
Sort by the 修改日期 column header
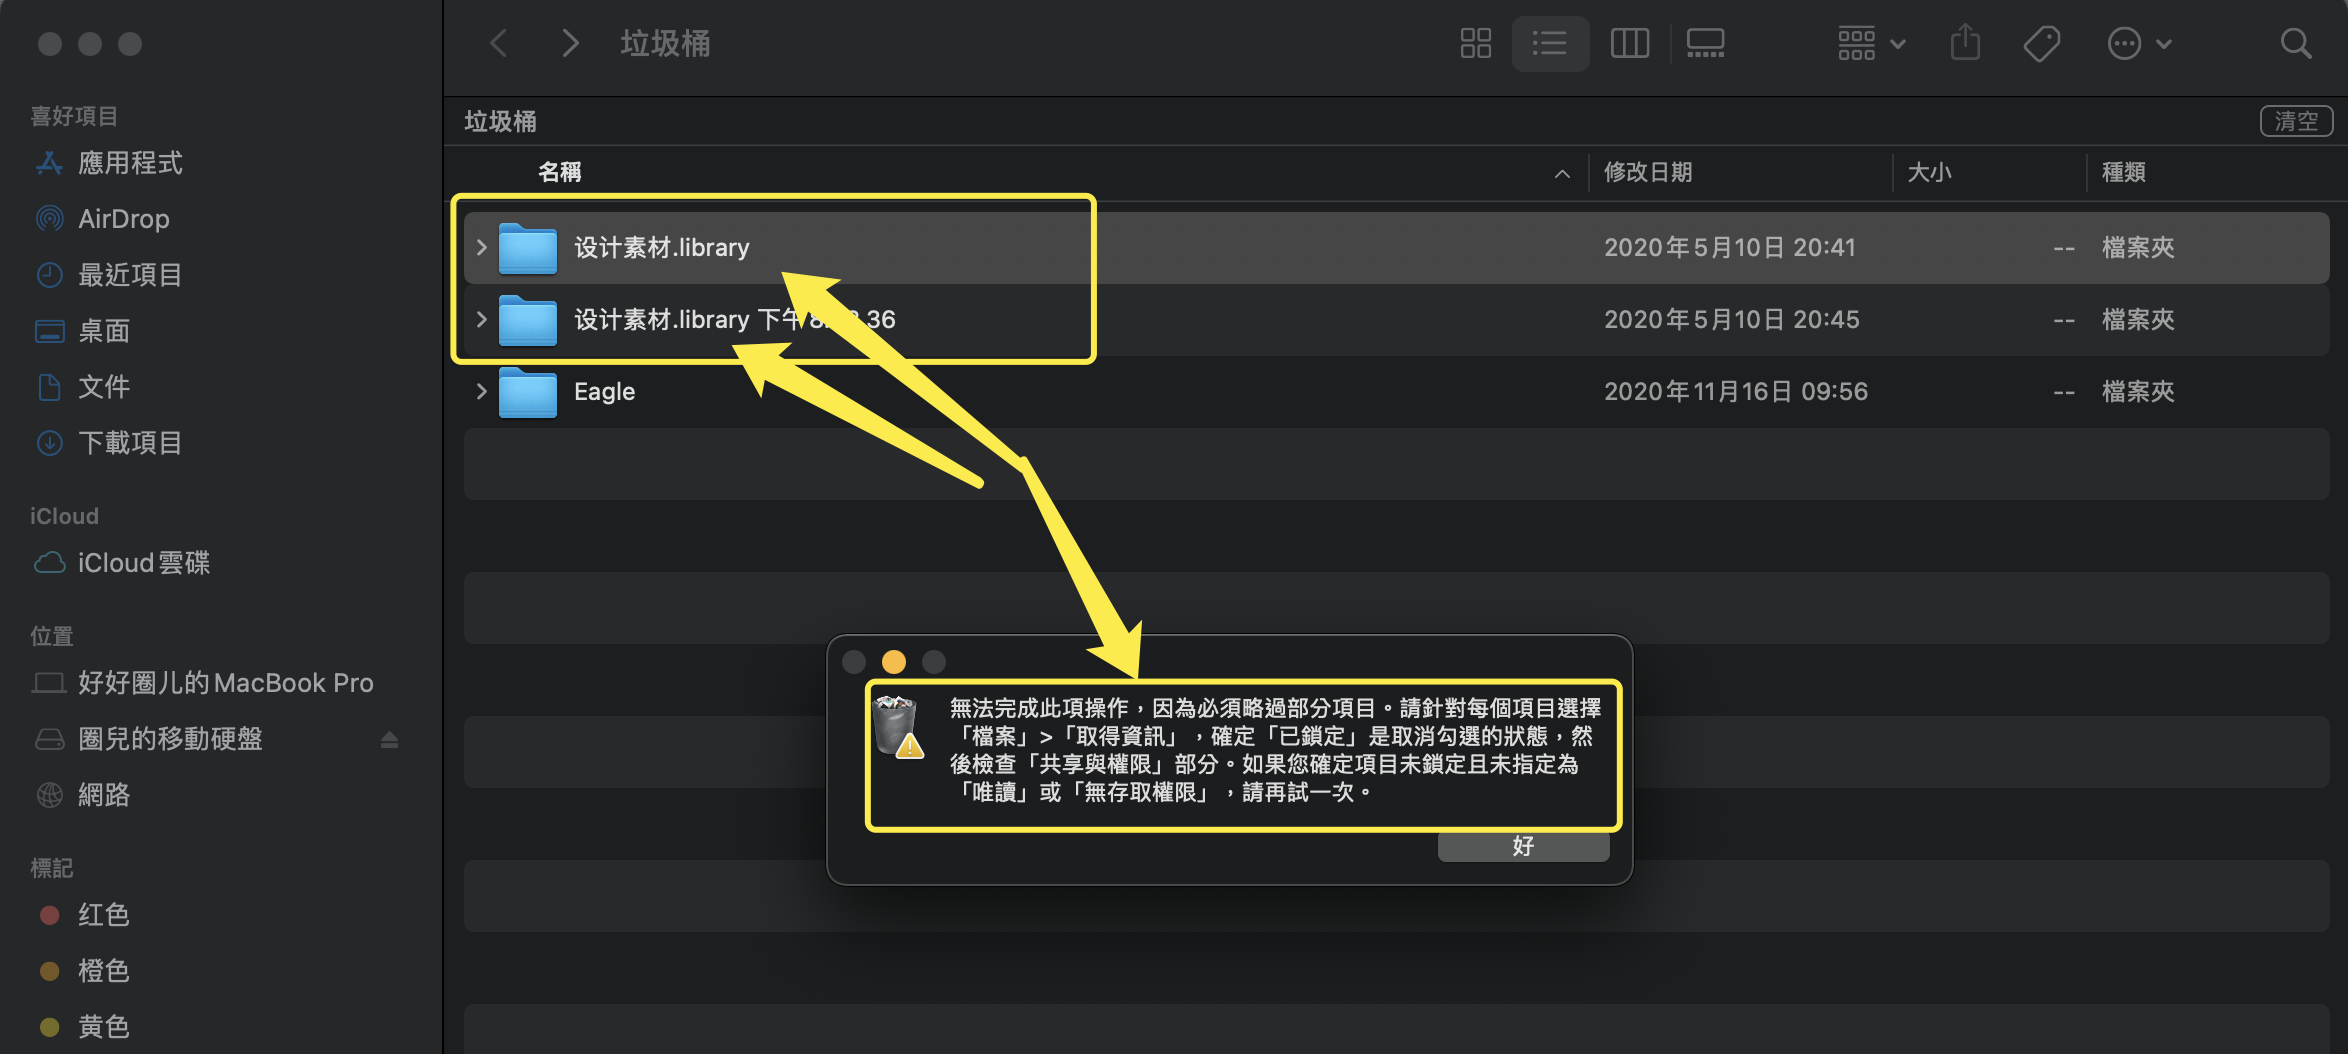1648,172
